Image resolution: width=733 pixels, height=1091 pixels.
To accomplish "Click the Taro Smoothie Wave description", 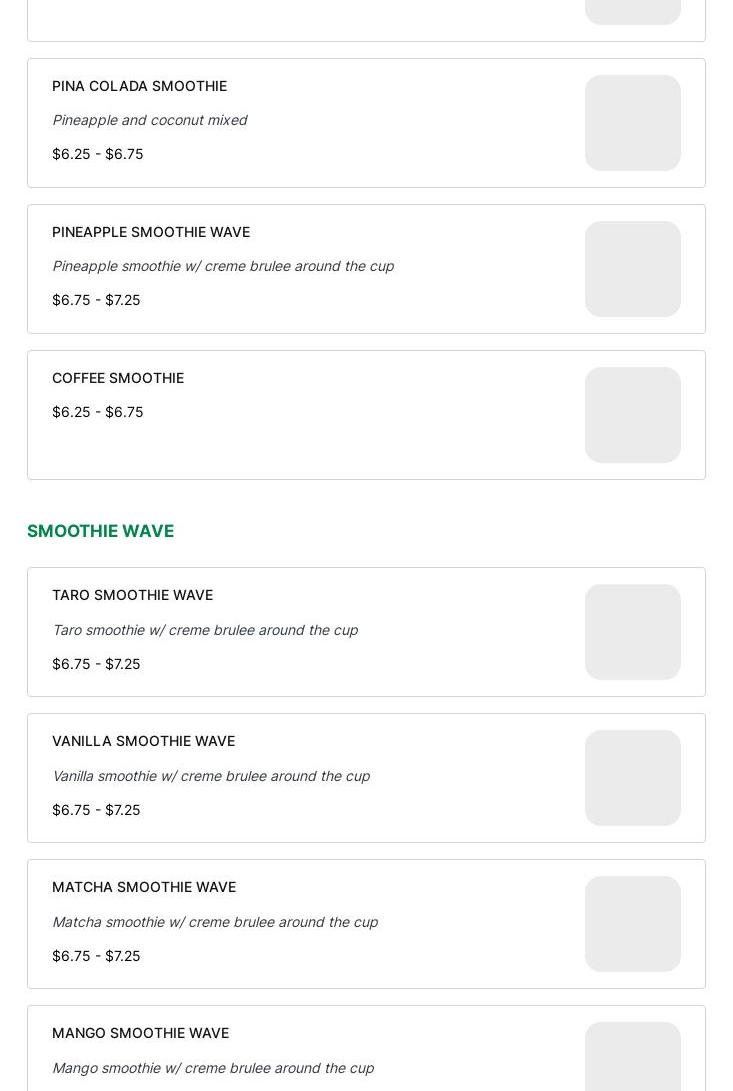I will [204, 630].
